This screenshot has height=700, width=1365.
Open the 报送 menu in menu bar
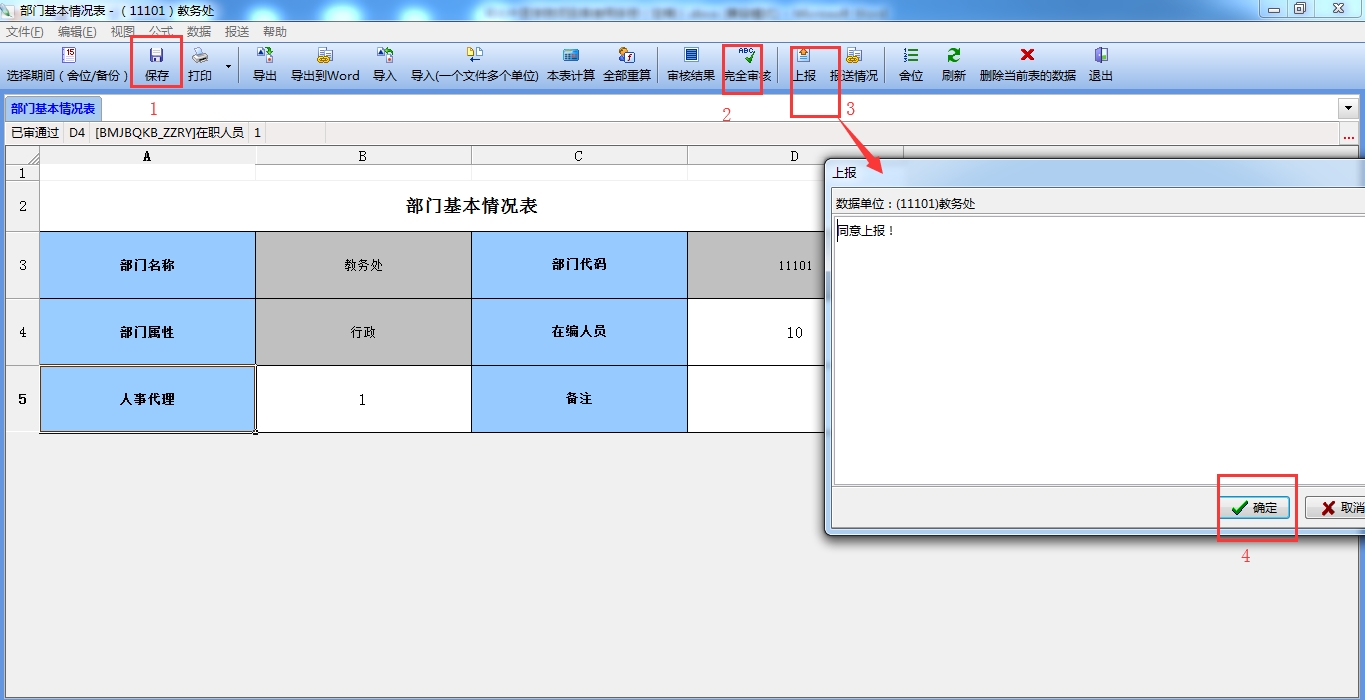(x=237, y=32)
